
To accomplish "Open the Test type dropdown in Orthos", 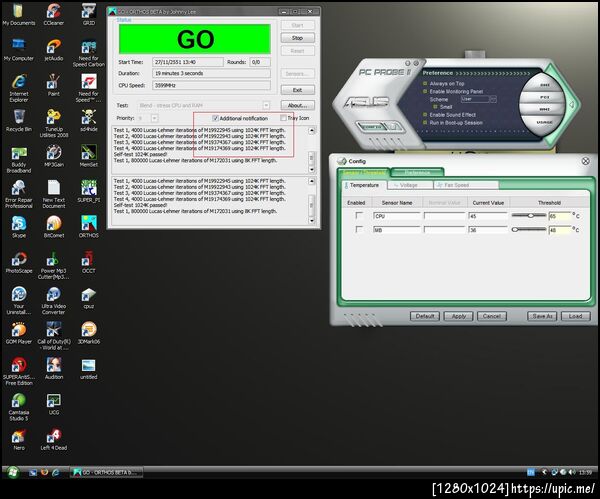I will pyautogui.click(x=266, y=105).
